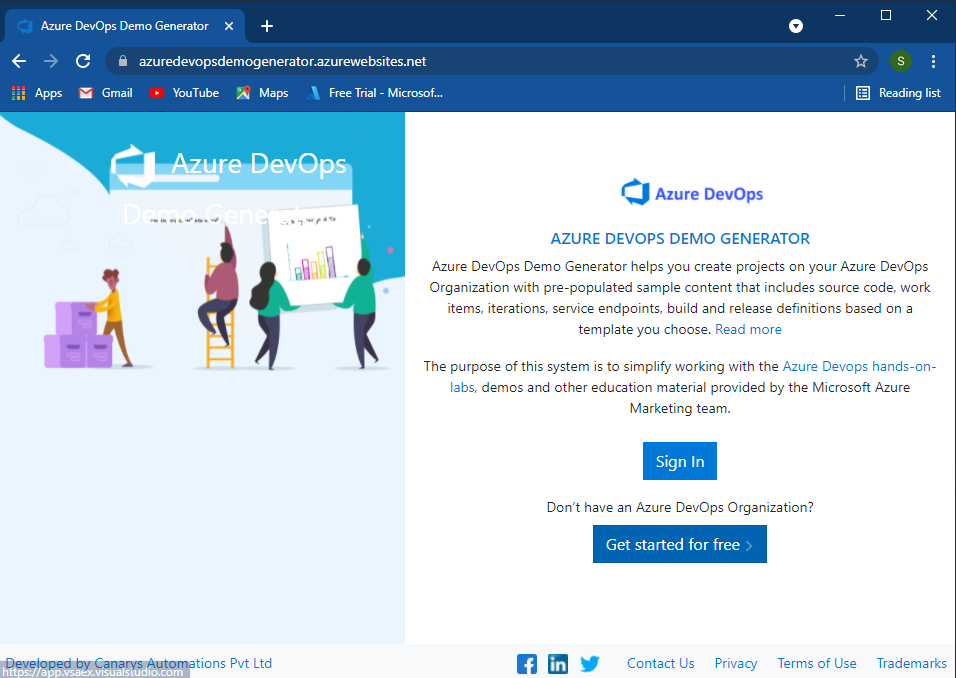Open the Reading list panel
This screenshot has height=678, width=956.
tap(898, 92)
